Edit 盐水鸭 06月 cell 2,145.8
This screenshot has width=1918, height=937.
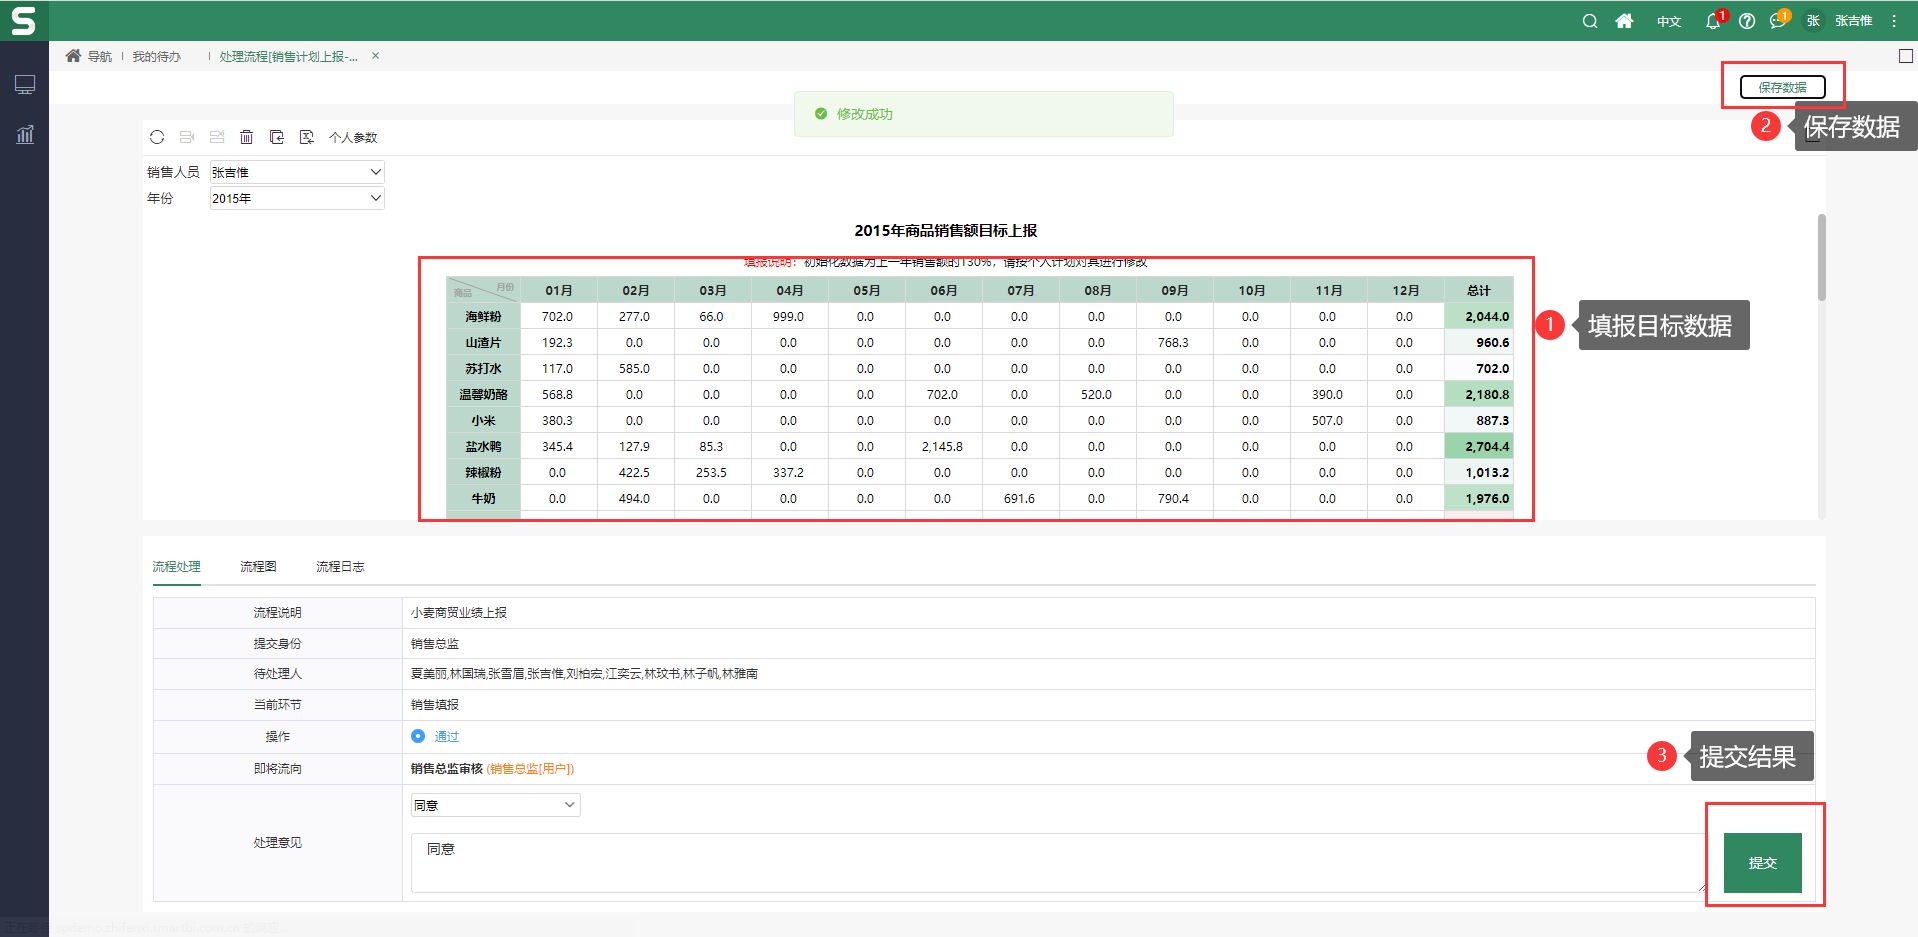(942, 446)
